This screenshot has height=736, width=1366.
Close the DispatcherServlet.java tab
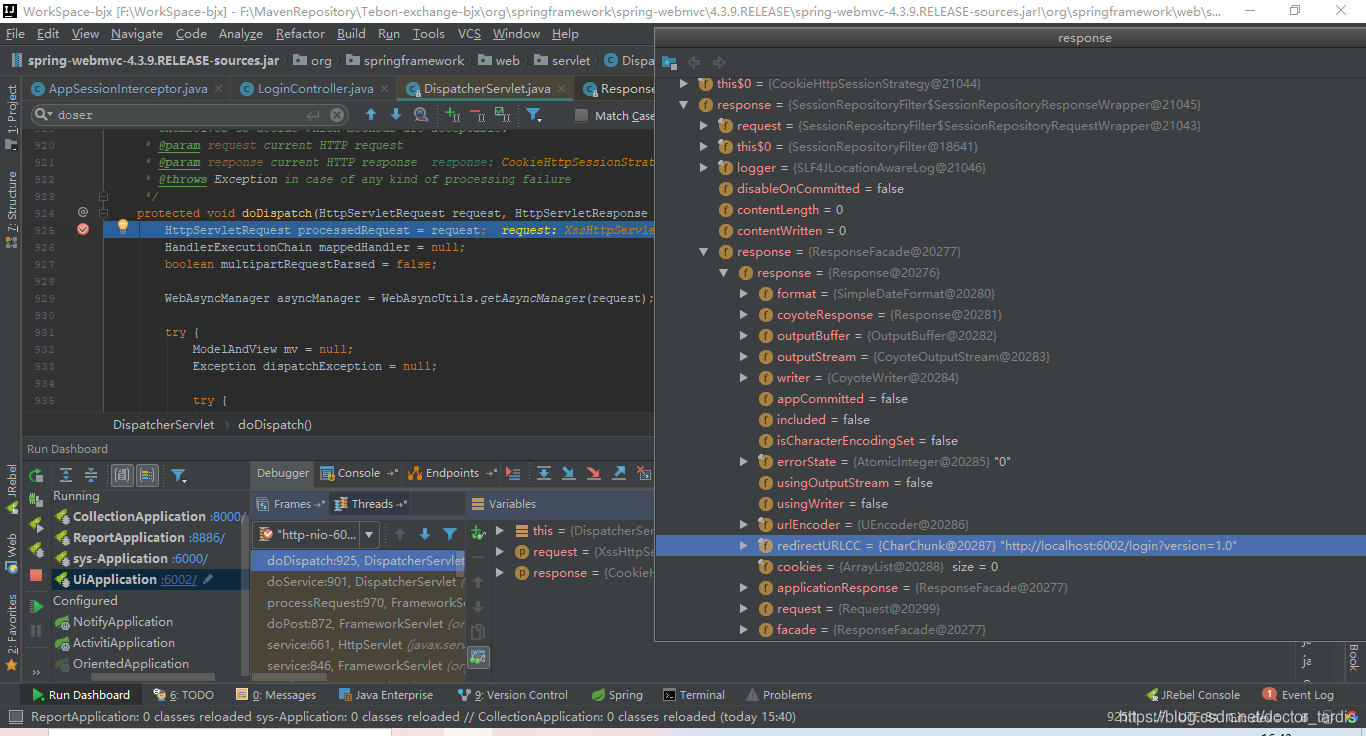point(560,89)
